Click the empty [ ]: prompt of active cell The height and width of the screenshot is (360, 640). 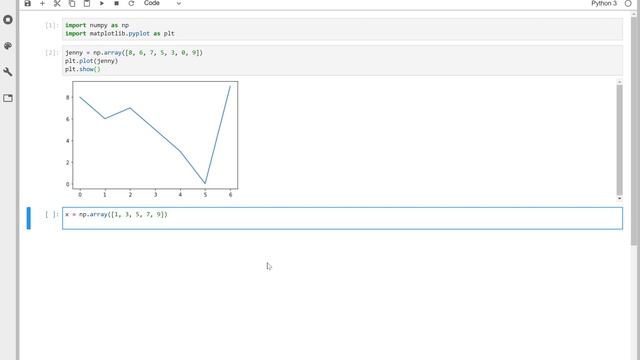[x=51, y=214]
